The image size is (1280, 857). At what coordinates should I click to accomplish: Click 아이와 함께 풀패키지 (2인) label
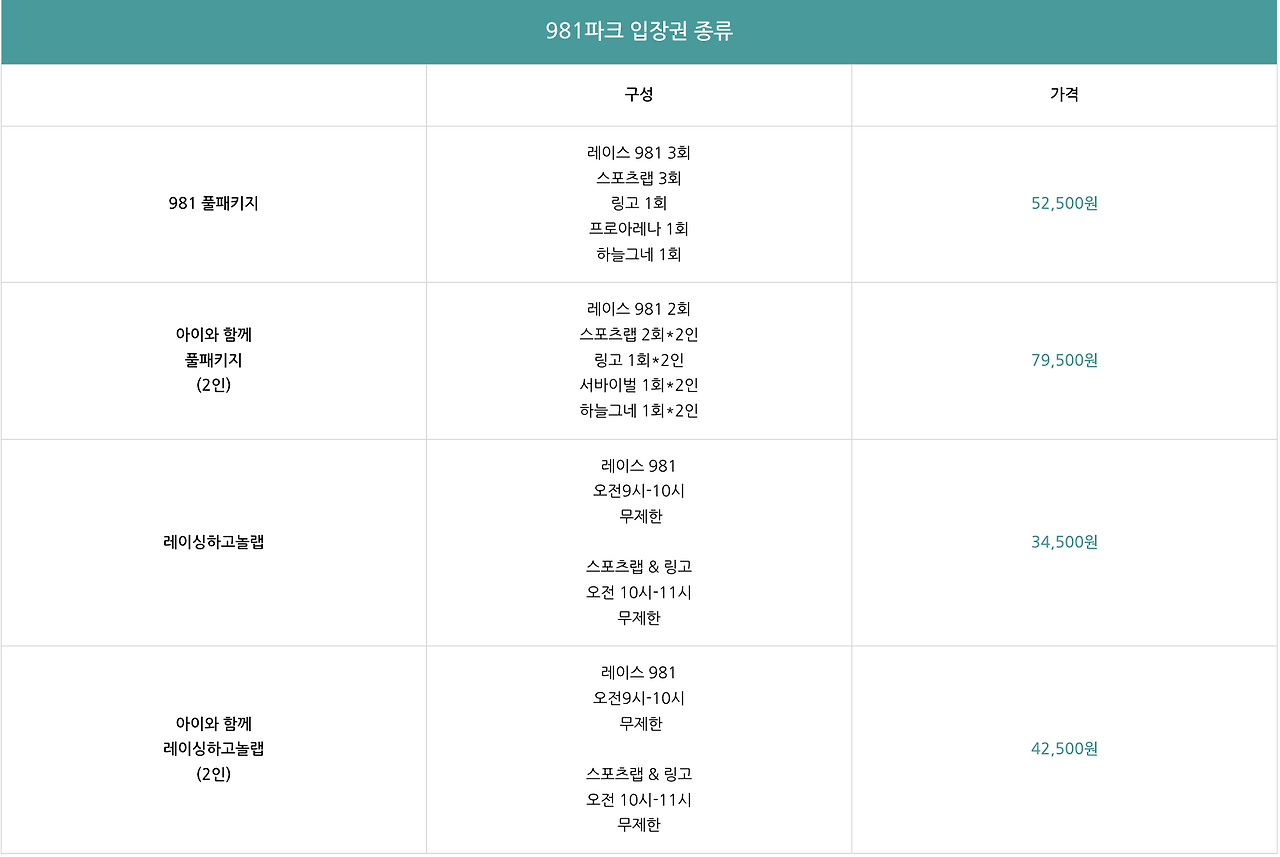coord(214,360)
